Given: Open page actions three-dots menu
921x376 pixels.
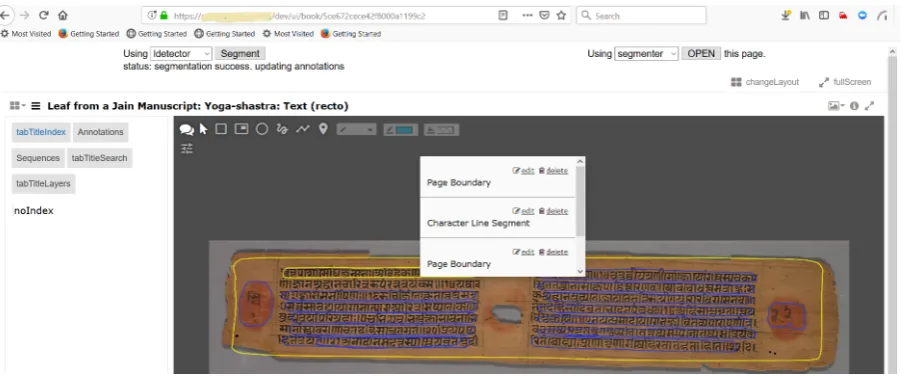Looking at the screenshot, I should pos(527,15).
